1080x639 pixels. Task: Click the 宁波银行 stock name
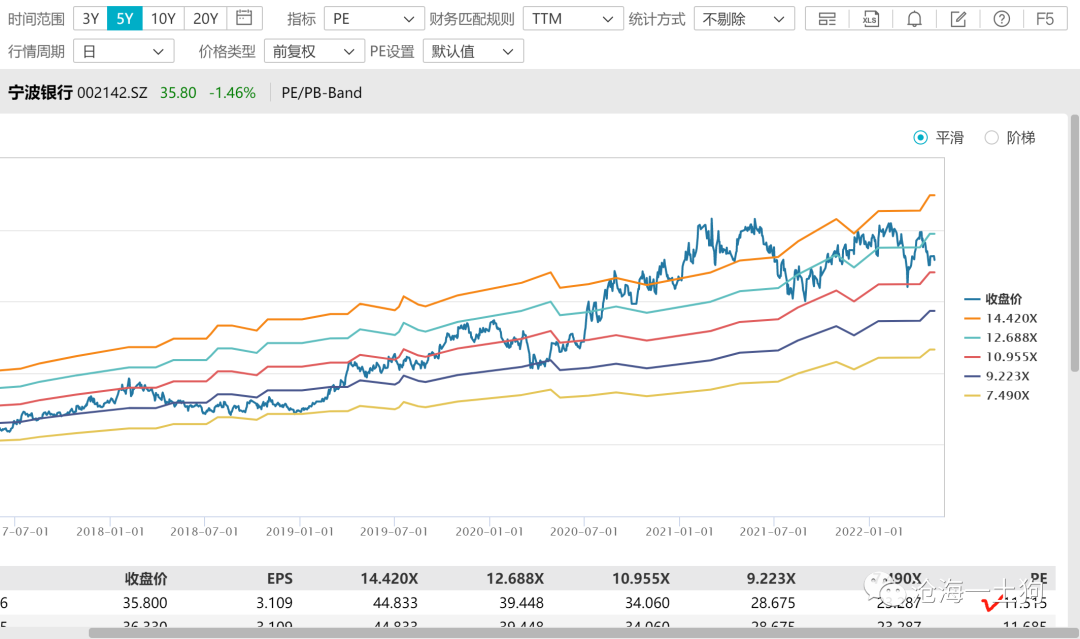pos(40,93)
